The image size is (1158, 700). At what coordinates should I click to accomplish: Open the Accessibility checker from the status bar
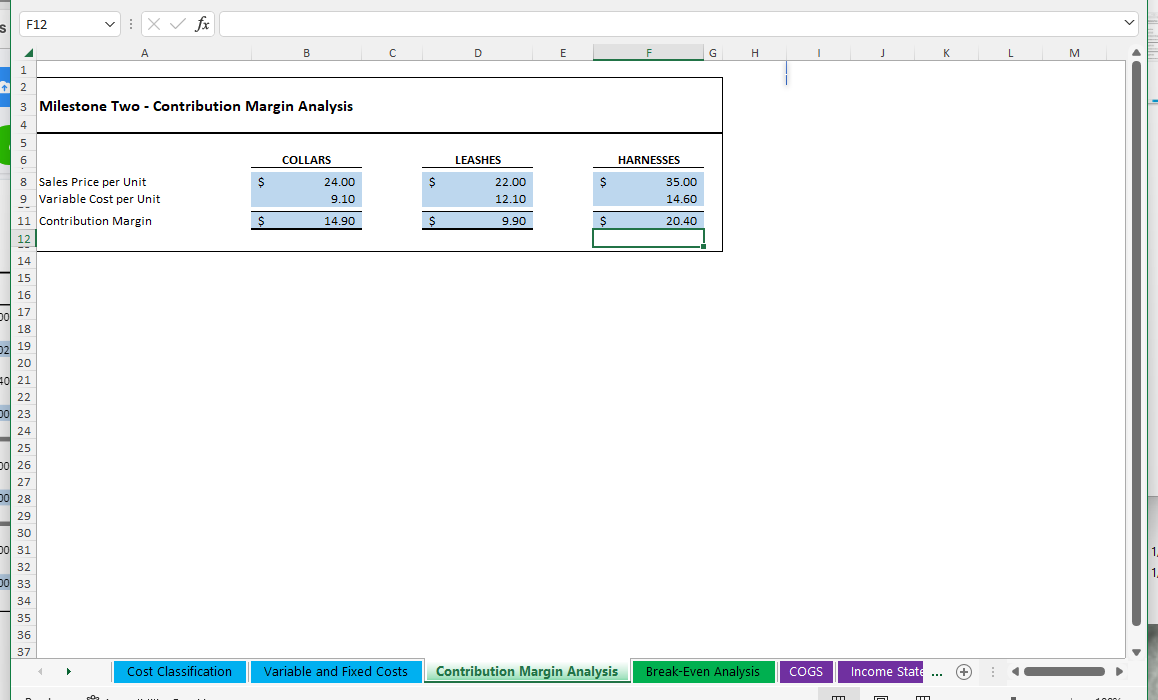point(93,697)
